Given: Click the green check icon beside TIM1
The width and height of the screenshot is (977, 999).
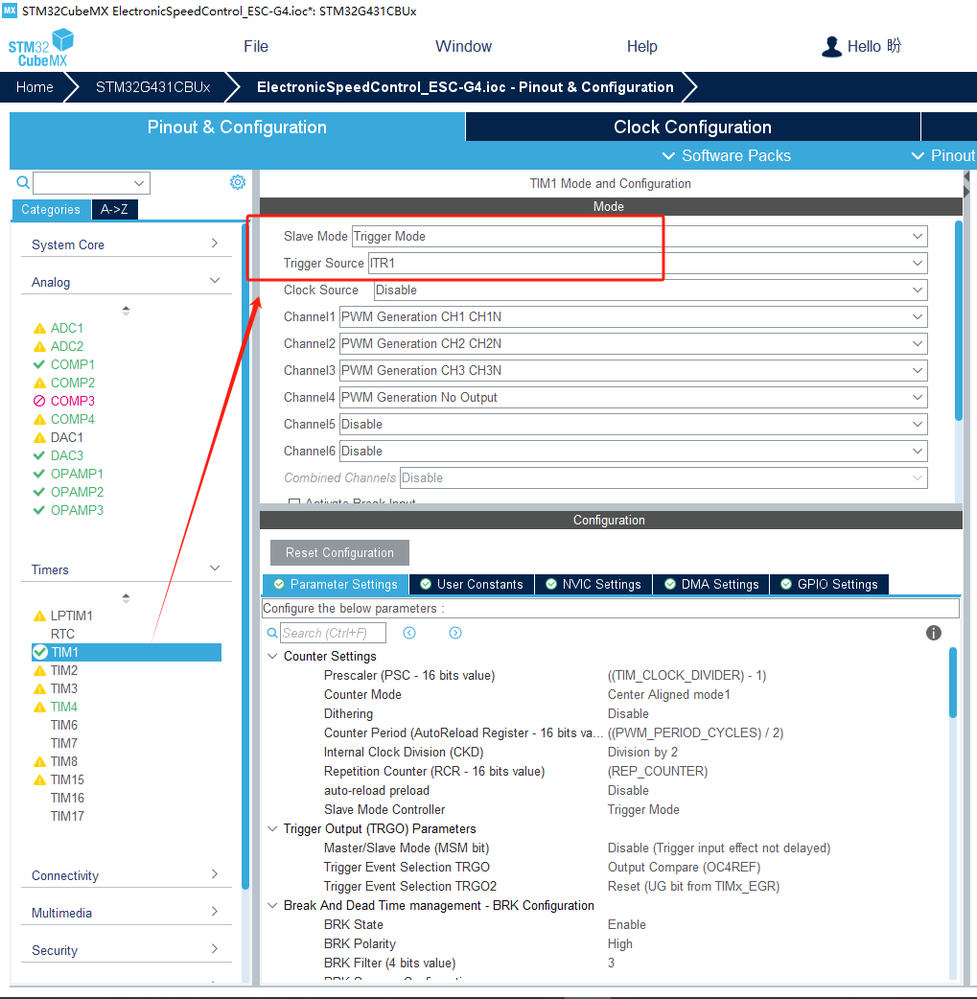Looking at the screenshot, I should [x=40, y=652].
